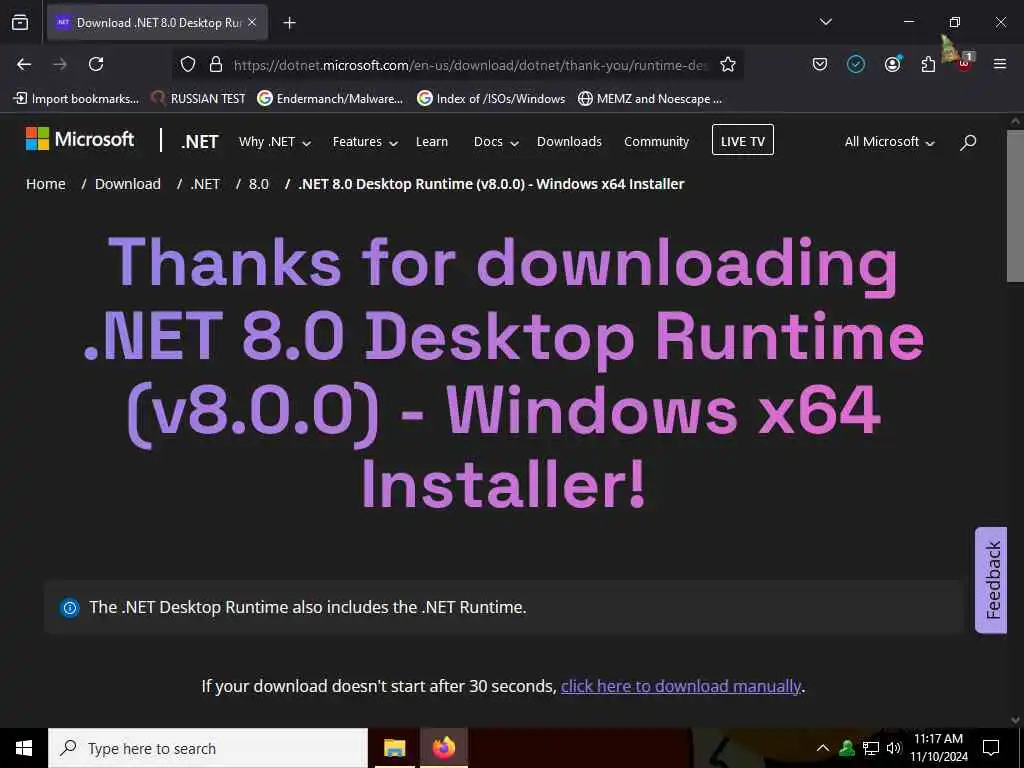Open File Explorer from the taskbar
Viewport: 1024px width, 768px height.
(394, 748)
